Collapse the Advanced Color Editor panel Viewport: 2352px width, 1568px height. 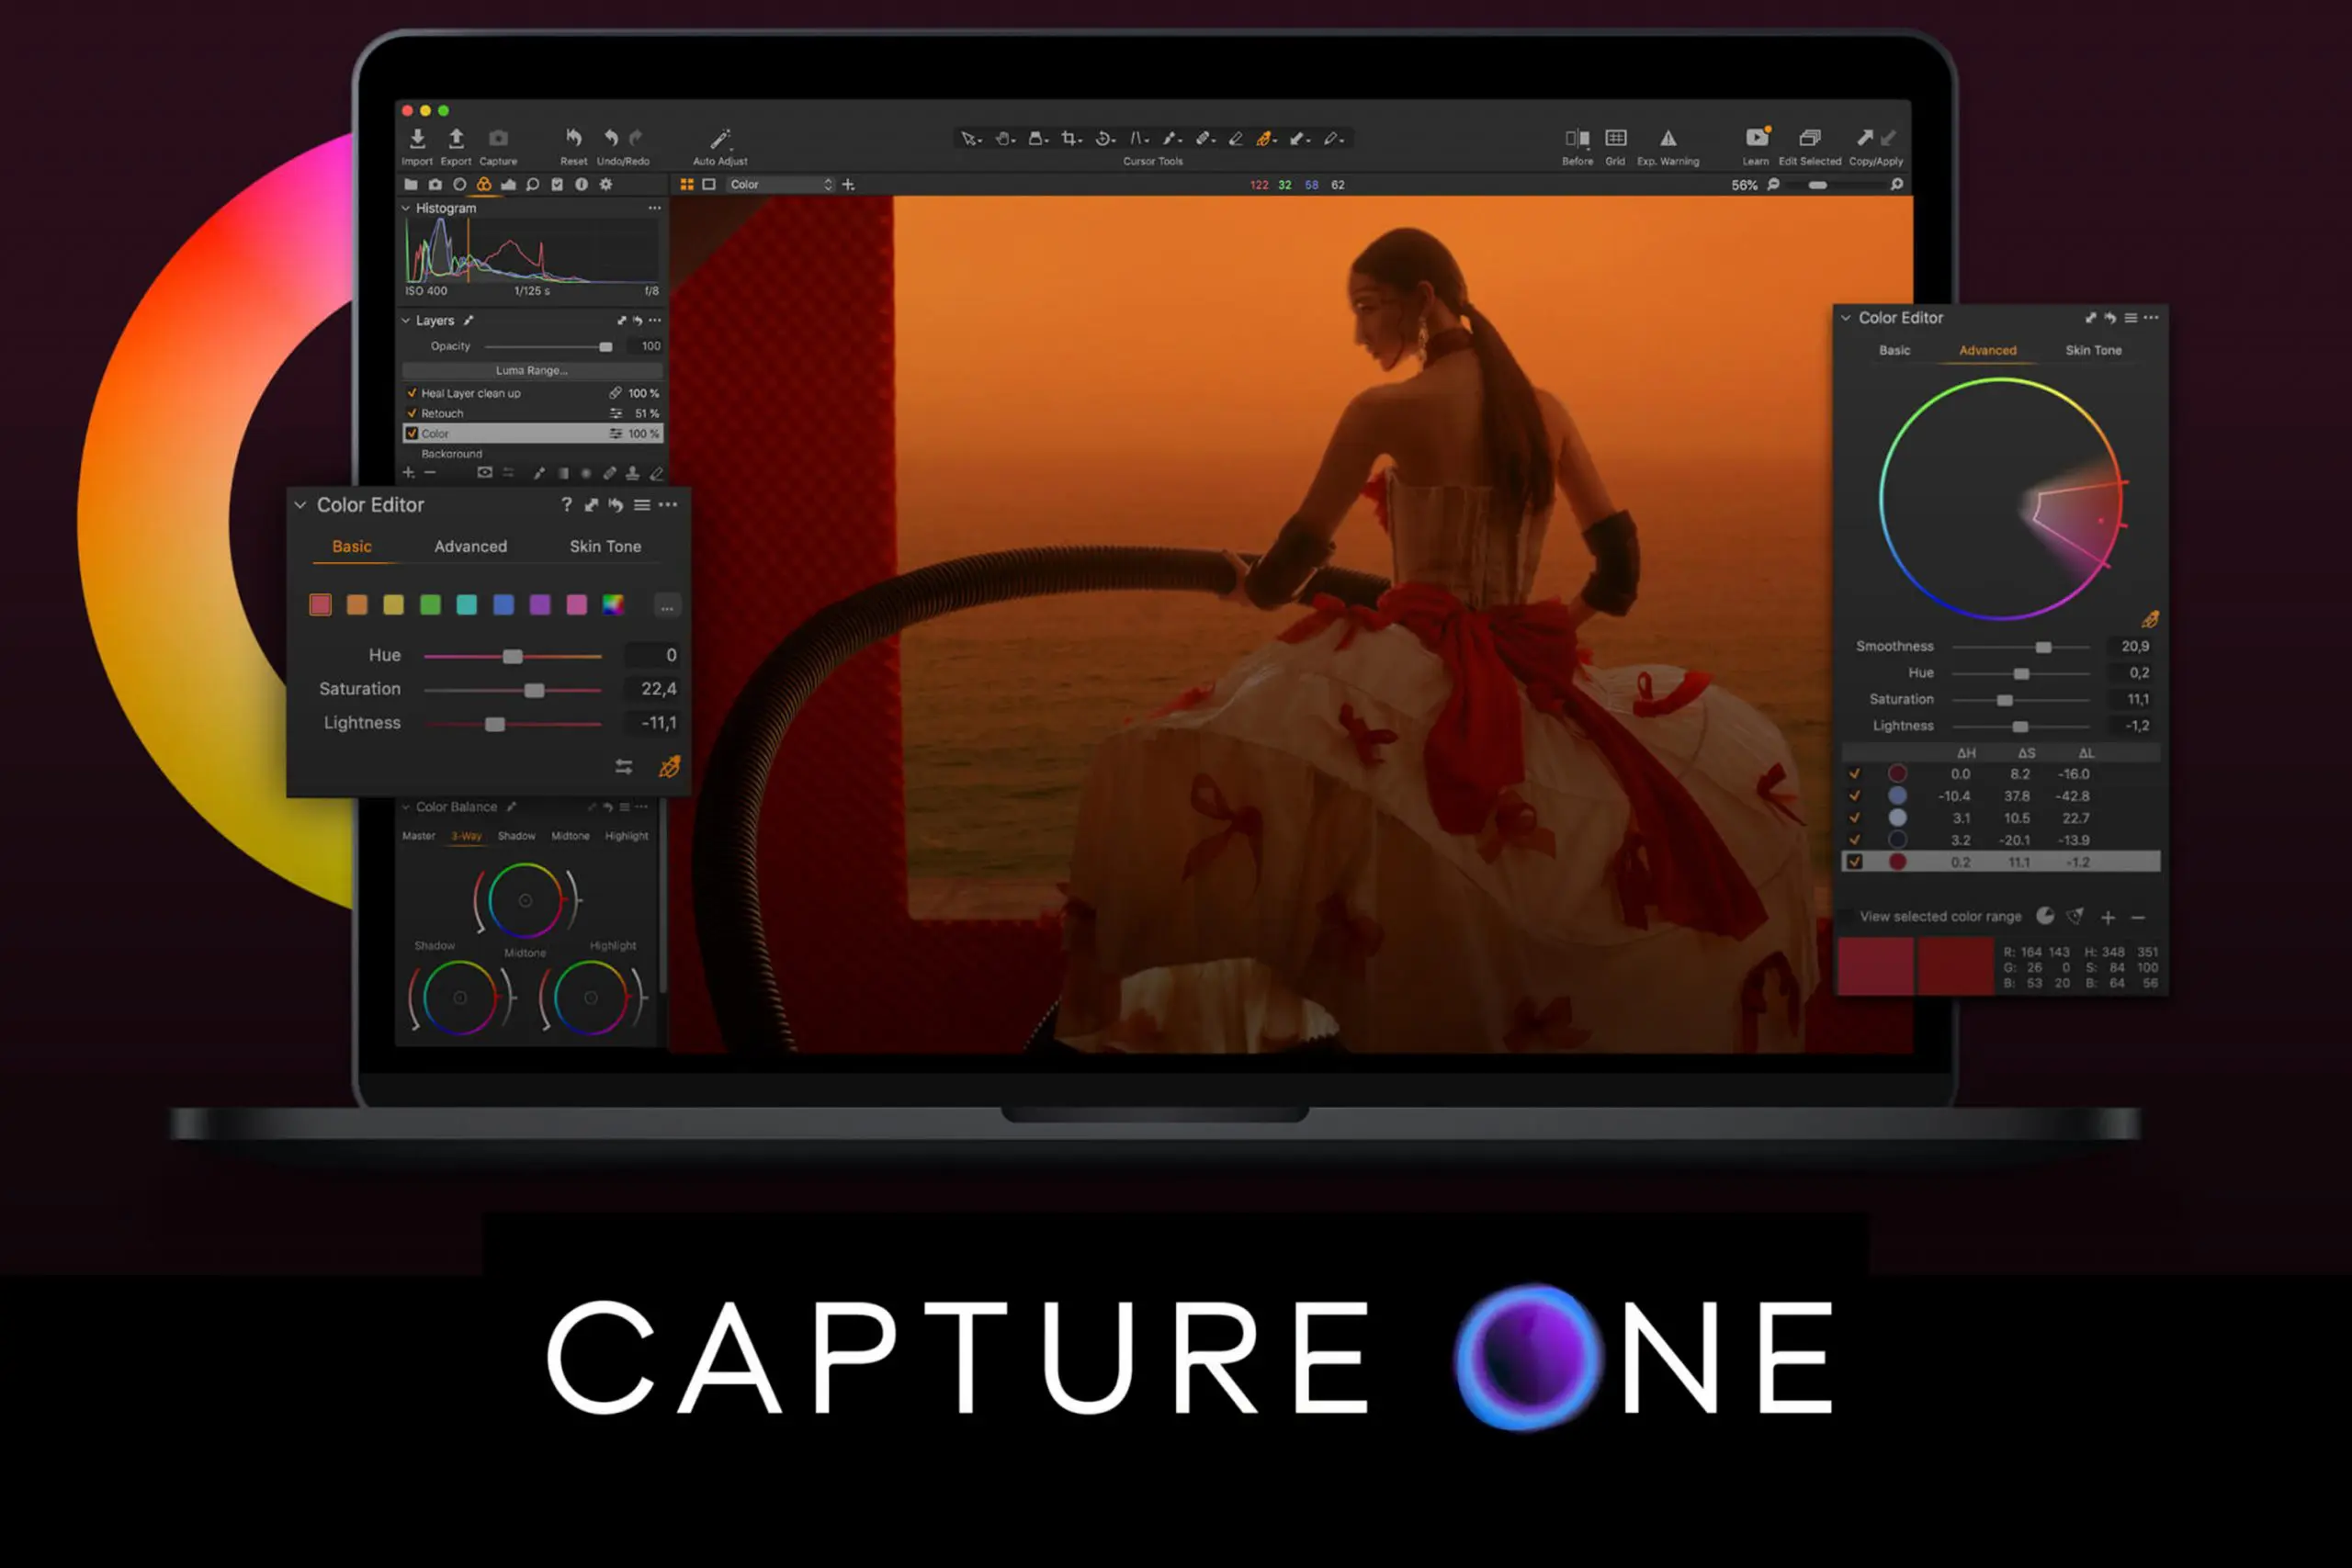(1846, 318)
